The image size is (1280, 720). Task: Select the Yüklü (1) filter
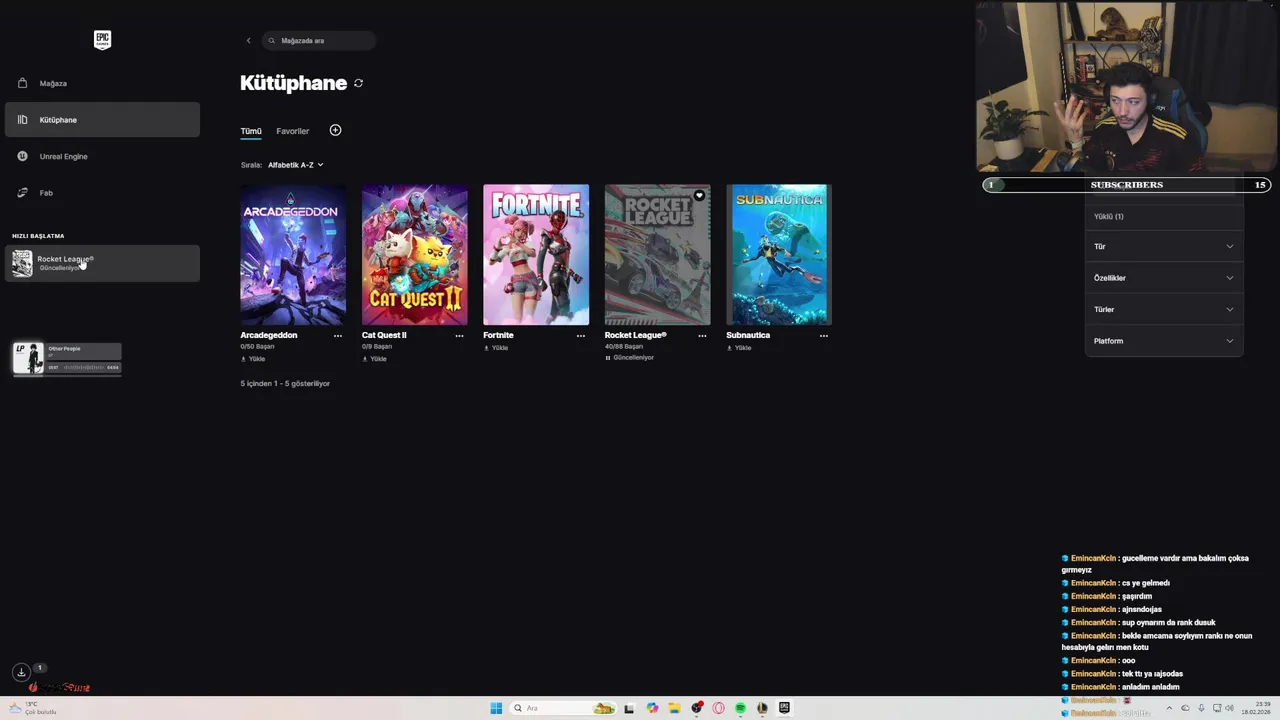pos(1109,217)
